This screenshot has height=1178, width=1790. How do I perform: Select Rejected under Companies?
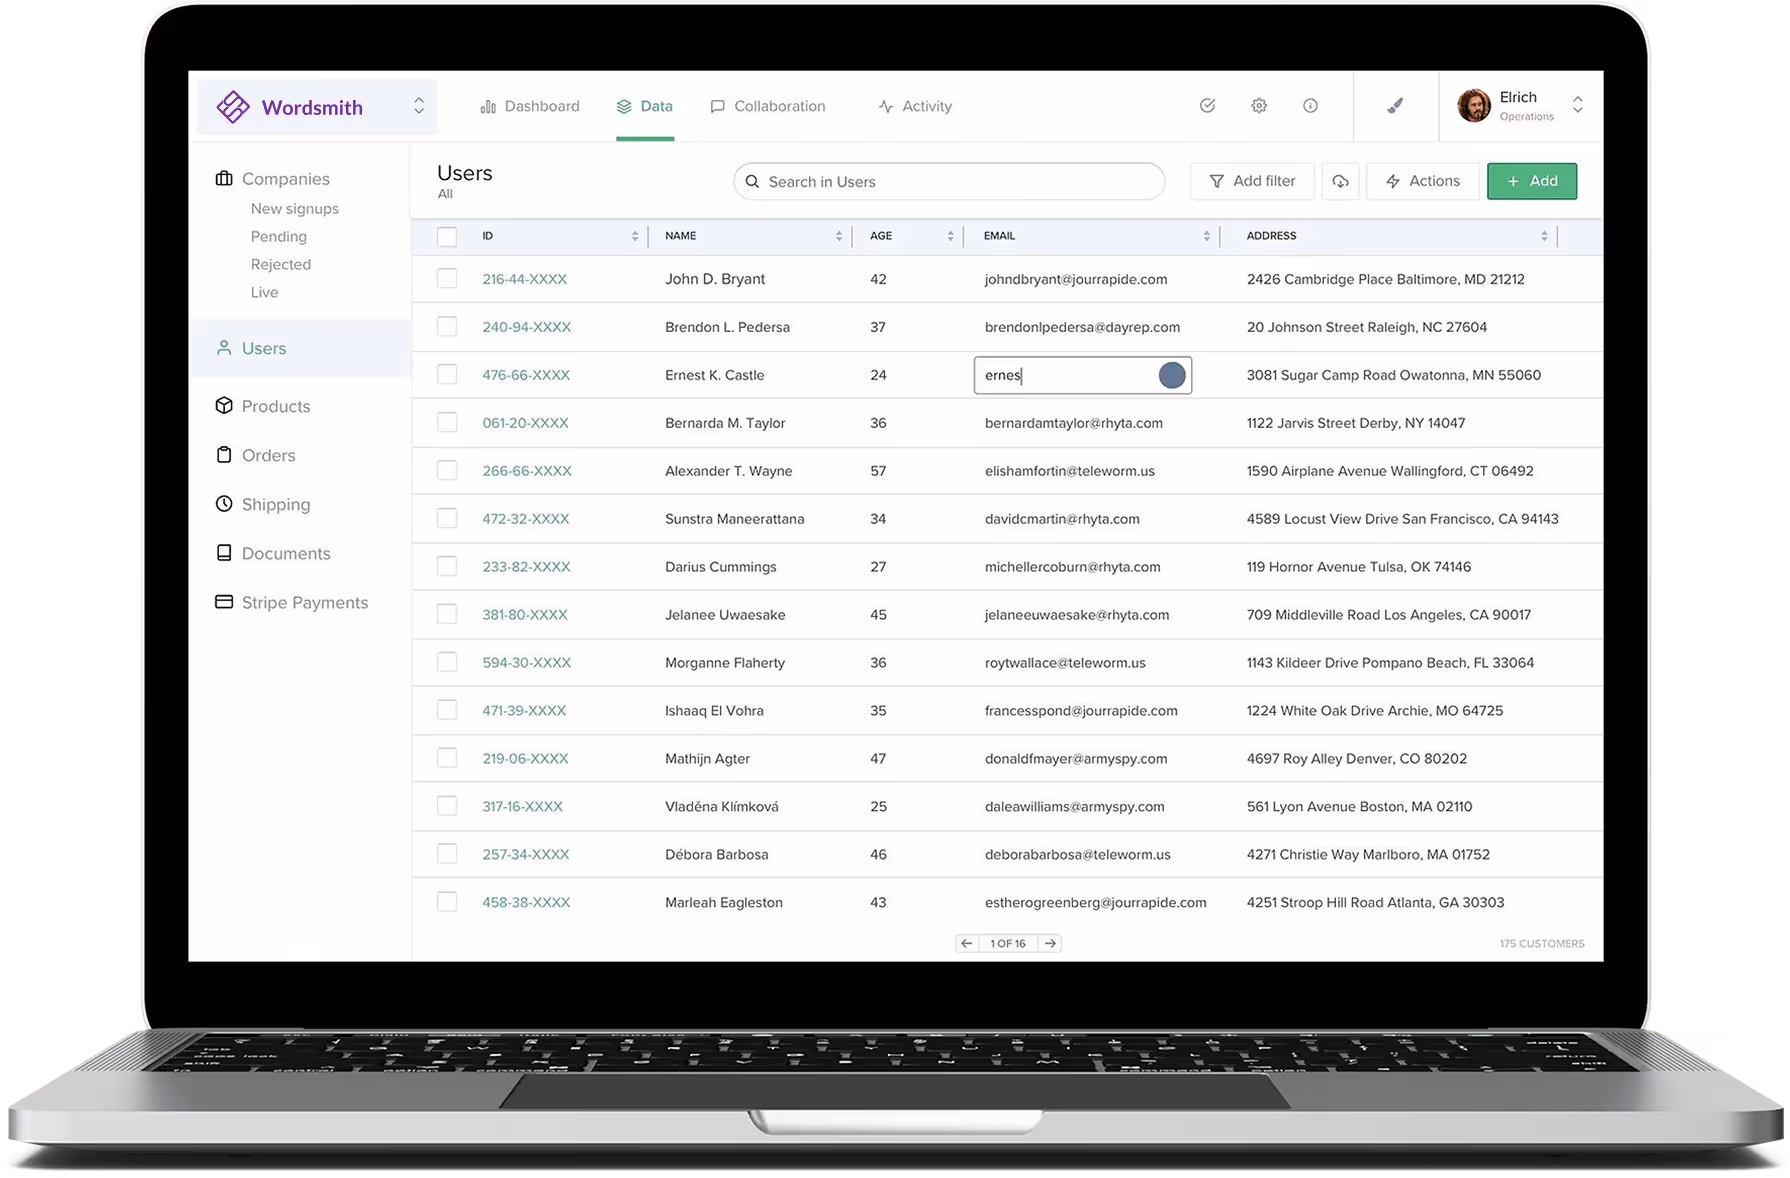281,264
